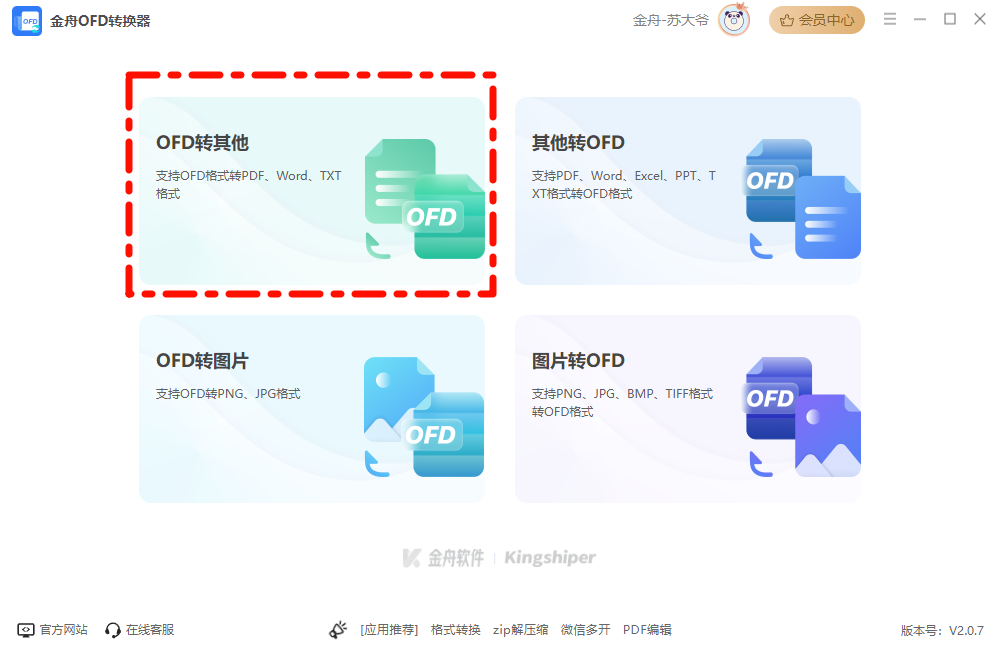Screen dimensions: 1000x650
Task: Open the 微信多开 recommended app link
Action: coord(585,630)
